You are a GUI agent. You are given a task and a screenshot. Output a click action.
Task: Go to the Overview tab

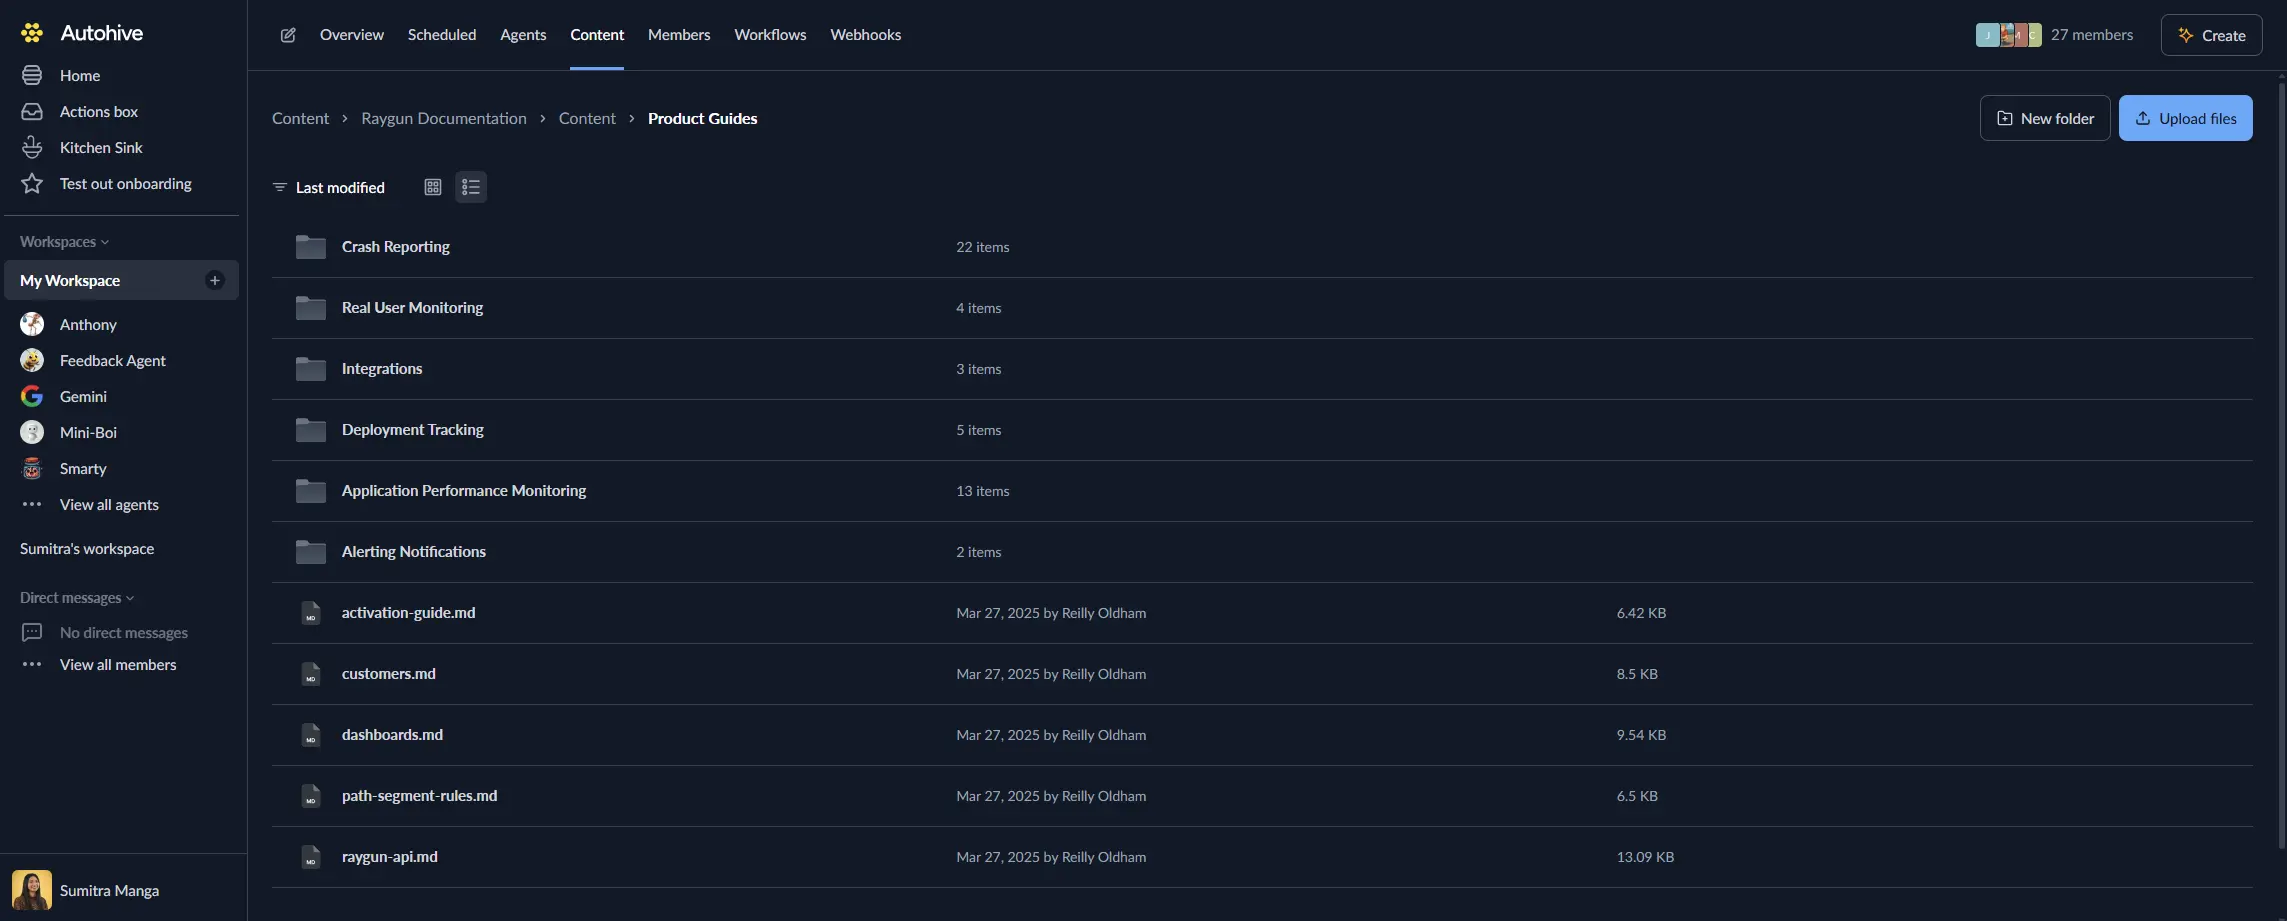pyautogui.click(x=352, y=35)
